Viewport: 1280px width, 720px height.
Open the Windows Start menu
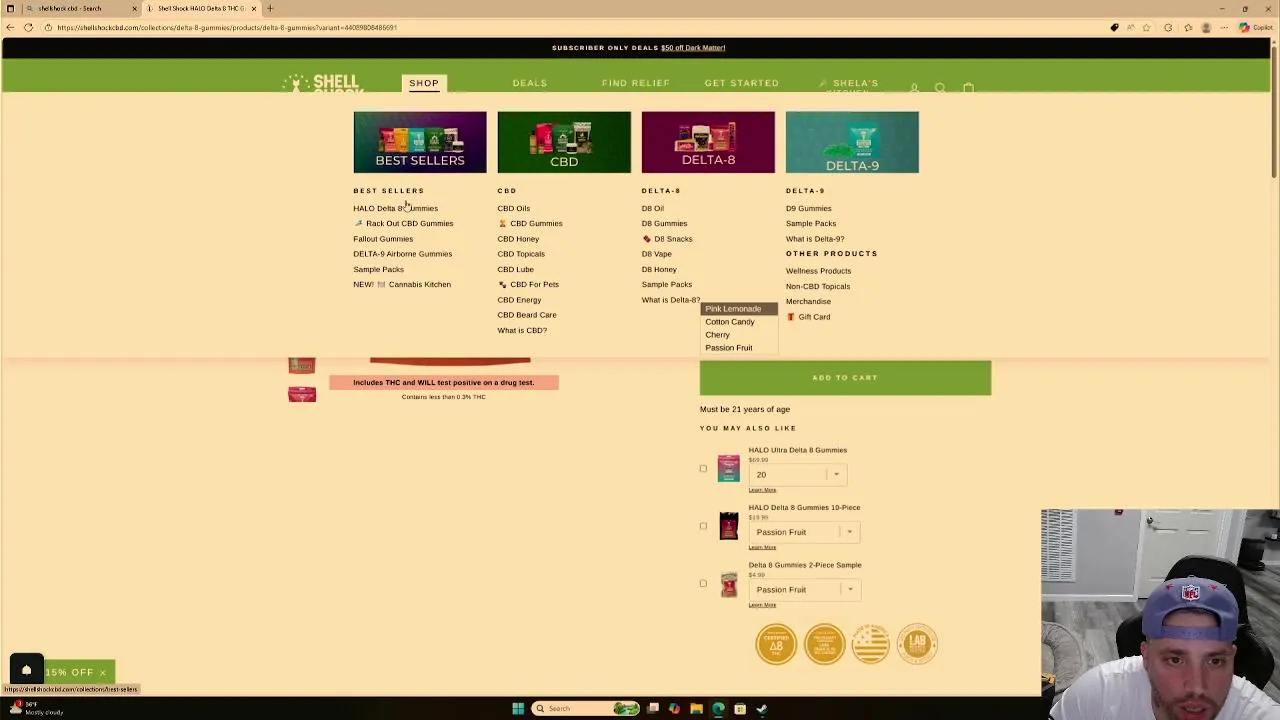click(518, 709)
